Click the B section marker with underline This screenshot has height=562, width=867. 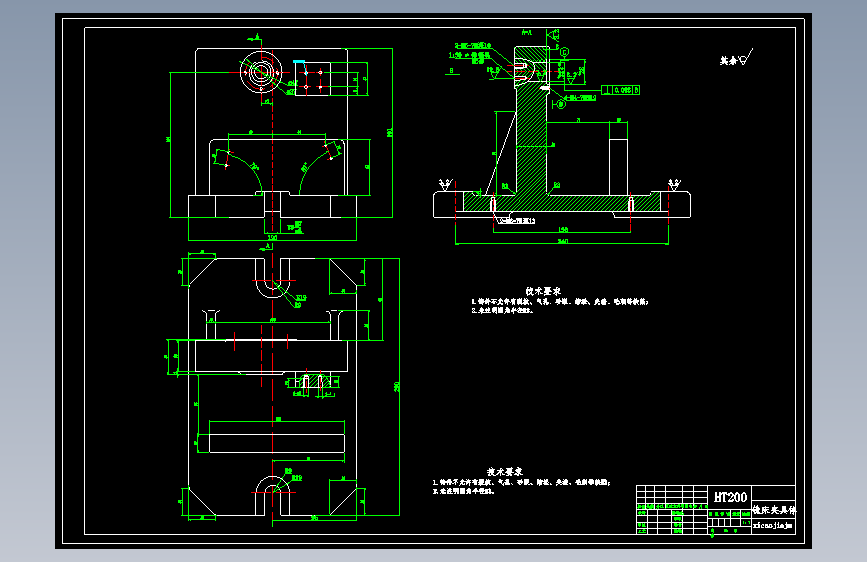tap(452, 71)
